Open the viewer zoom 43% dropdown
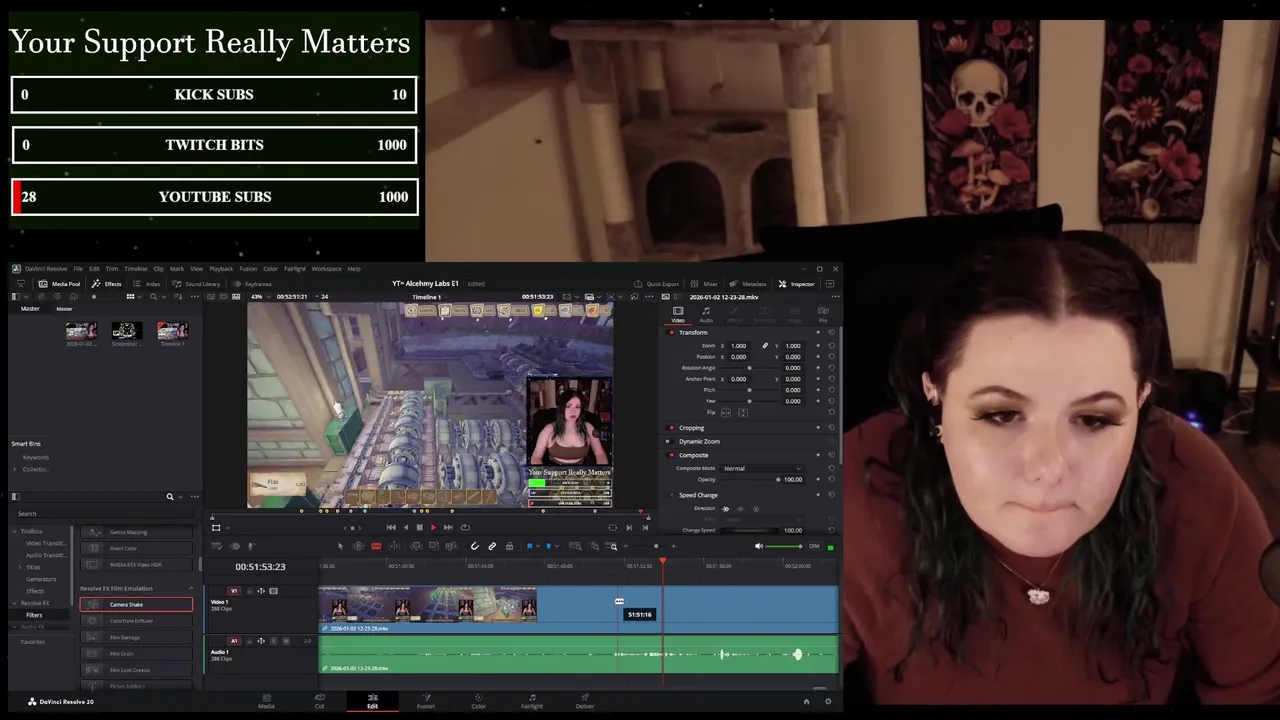Image resolution: width=1280 pixels, height=720 pixels. click(x=259, y=297)
